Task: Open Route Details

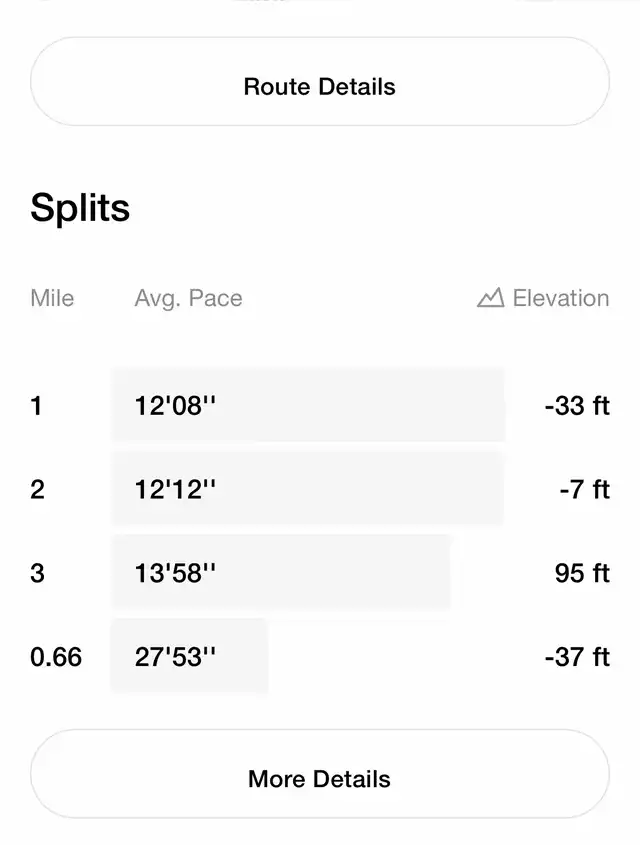Action: tap(320, 87)
